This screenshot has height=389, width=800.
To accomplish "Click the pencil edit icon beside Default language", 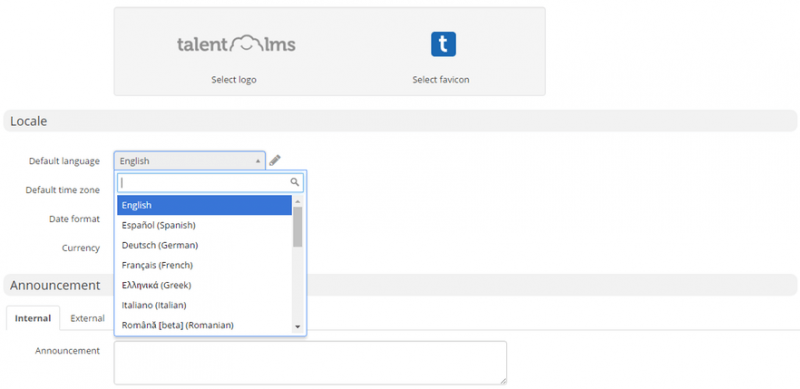I will [x=275, y=160].
